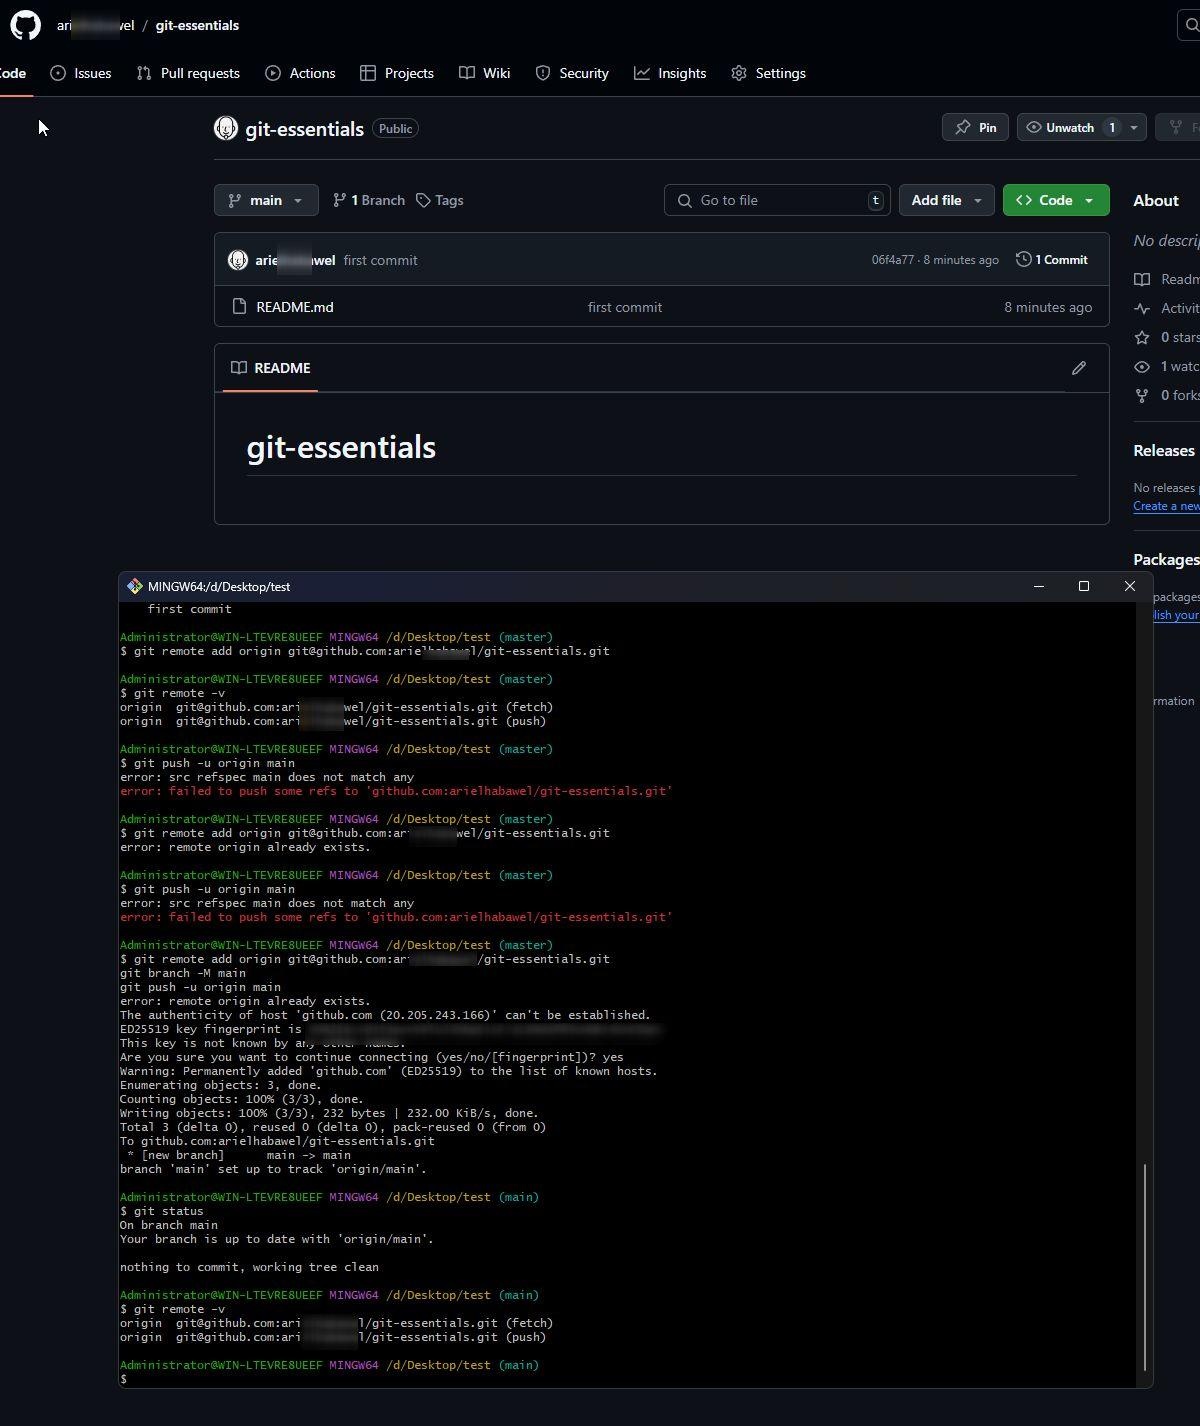Click the Create a new release link
Viewport: 1200px width, 1426px height.
[1166, 506]
